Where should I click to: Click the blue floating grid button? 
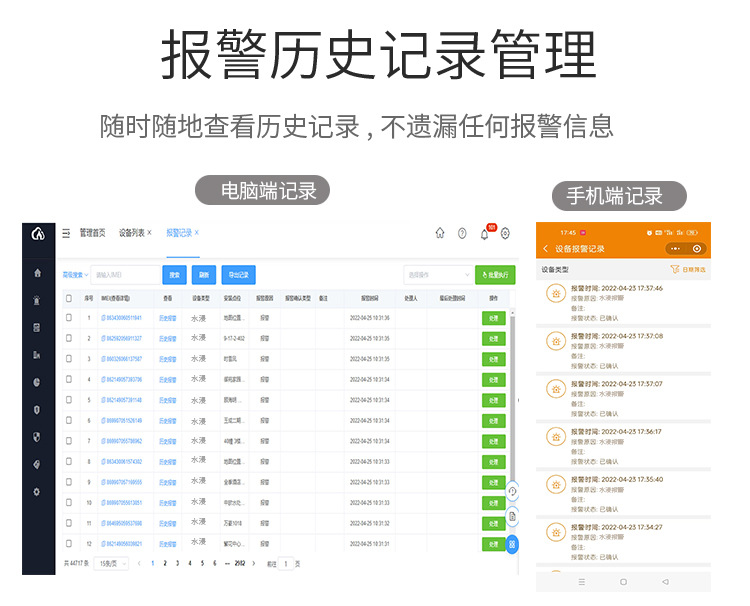tap(512, 545)
